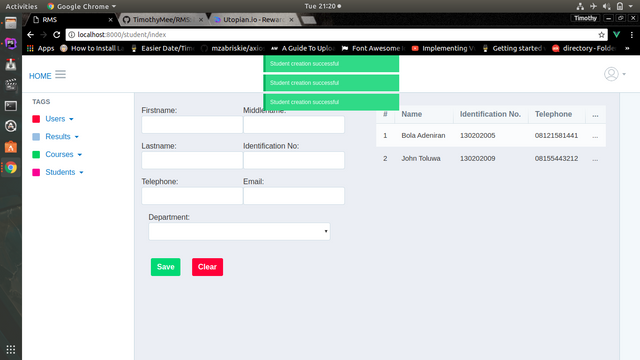This screenshot has width=640, height=360.
Task: Open the Department dropdown
Action: tap(239, 231)
